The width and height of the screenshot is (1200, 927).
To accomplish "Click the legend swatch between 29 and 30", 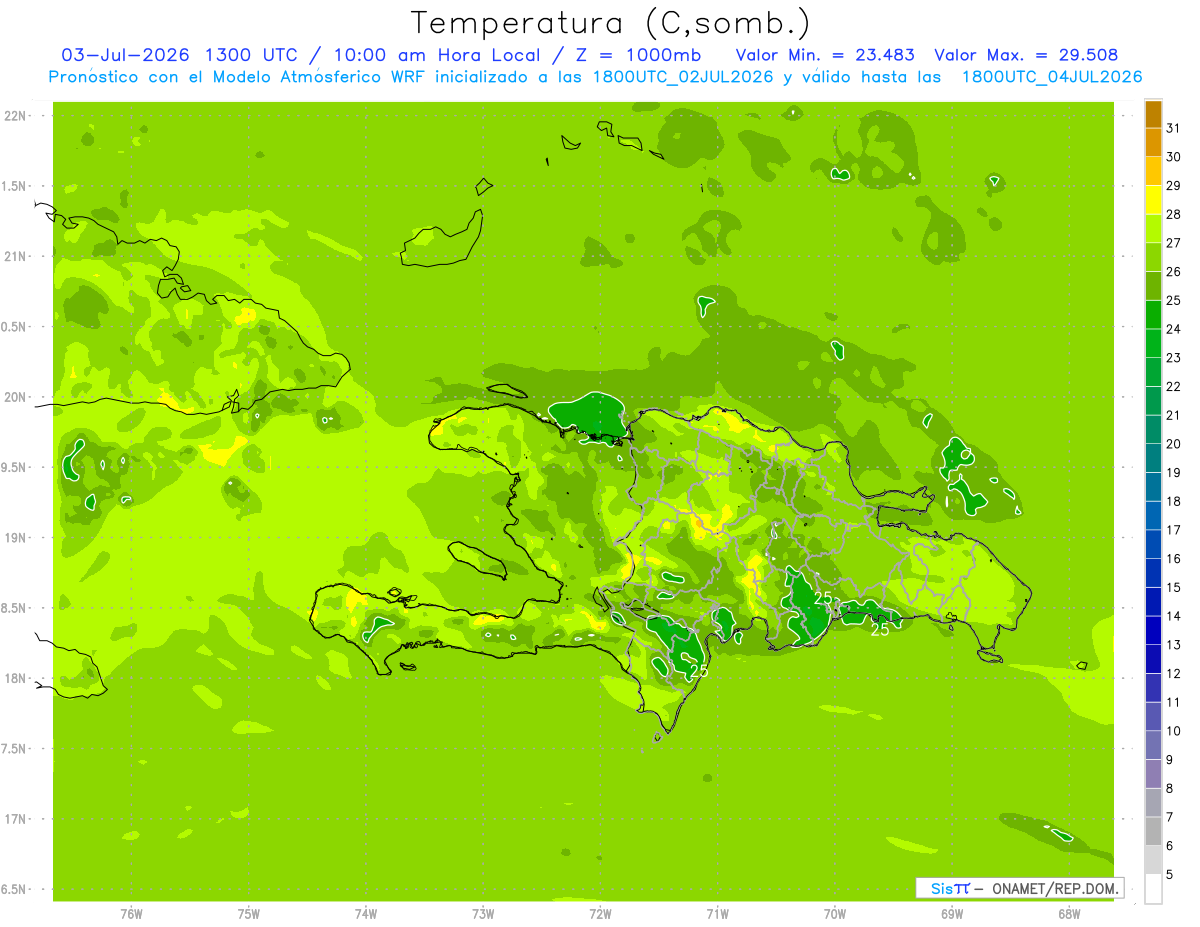I will [1153, 170].
